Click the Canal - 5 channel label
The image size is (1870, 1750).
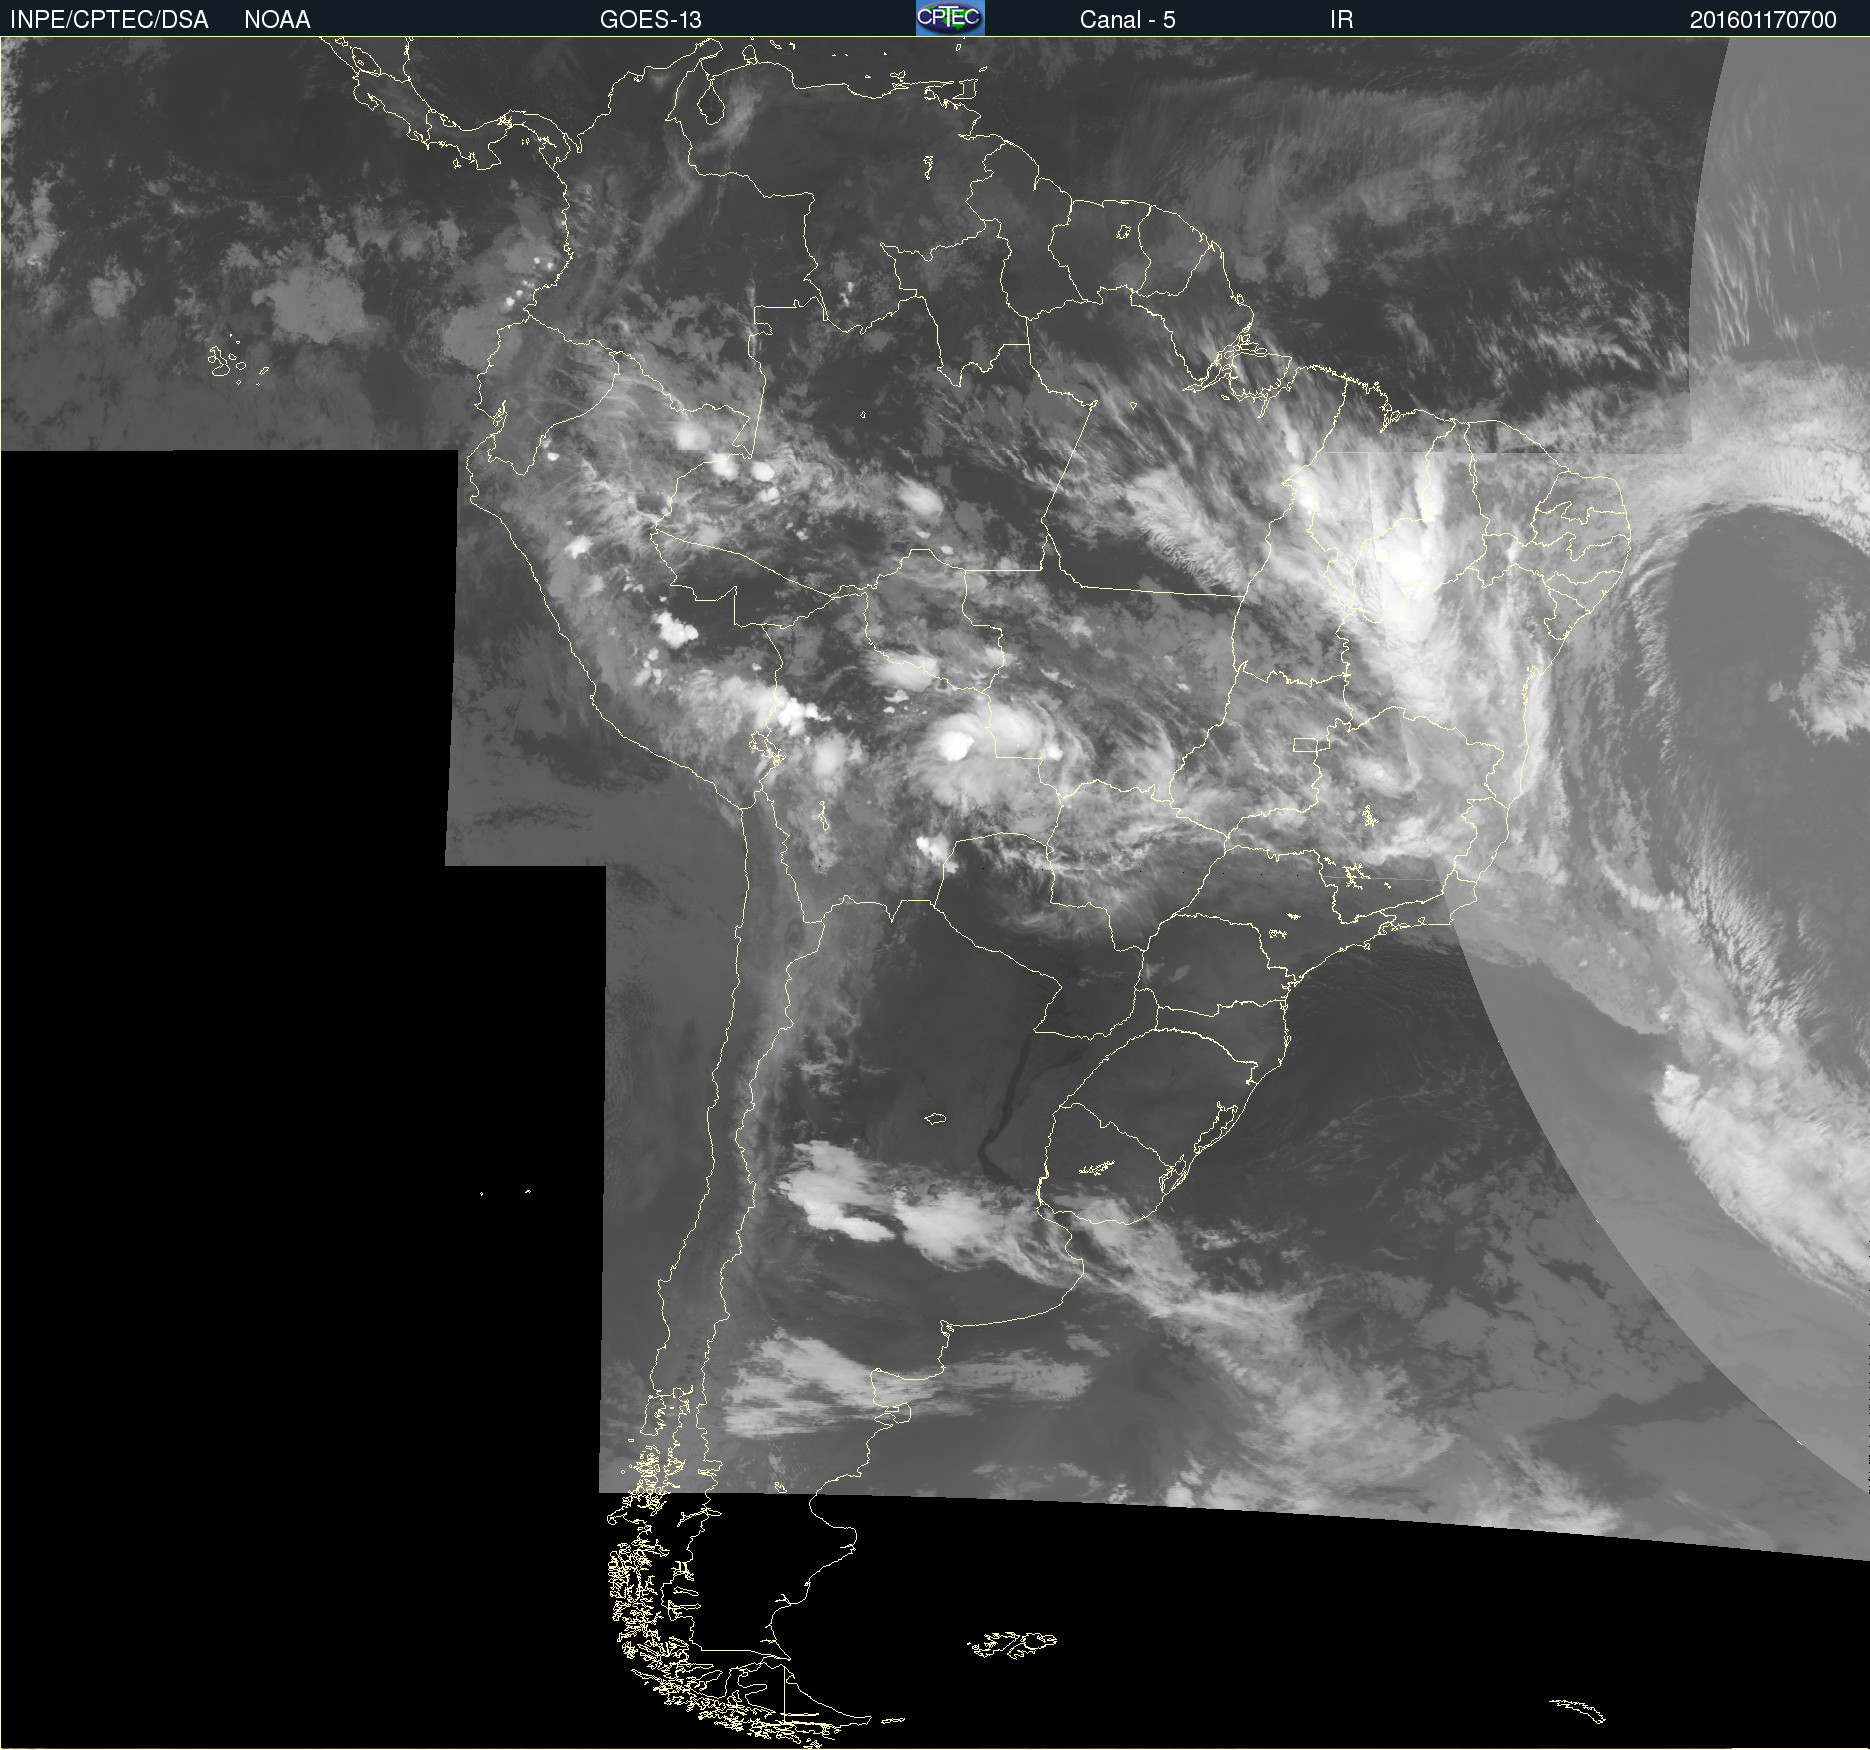(x=1127, y=20)
